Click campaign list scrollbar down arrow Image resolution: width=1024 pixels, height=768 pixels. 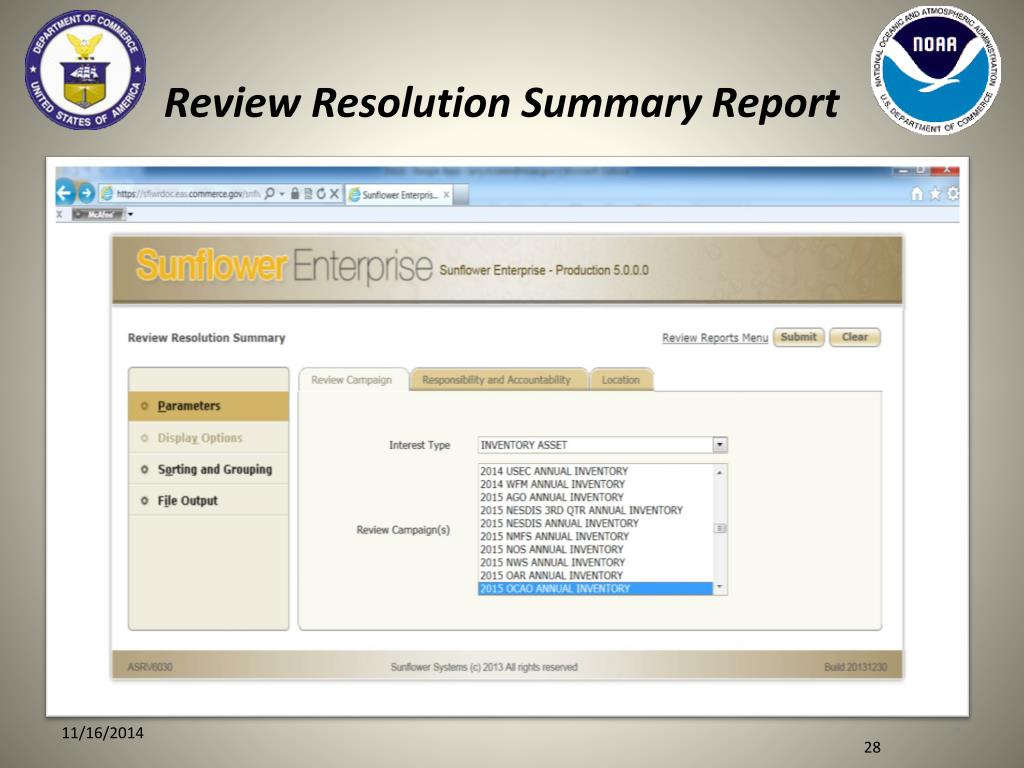(x=720, y=588)
